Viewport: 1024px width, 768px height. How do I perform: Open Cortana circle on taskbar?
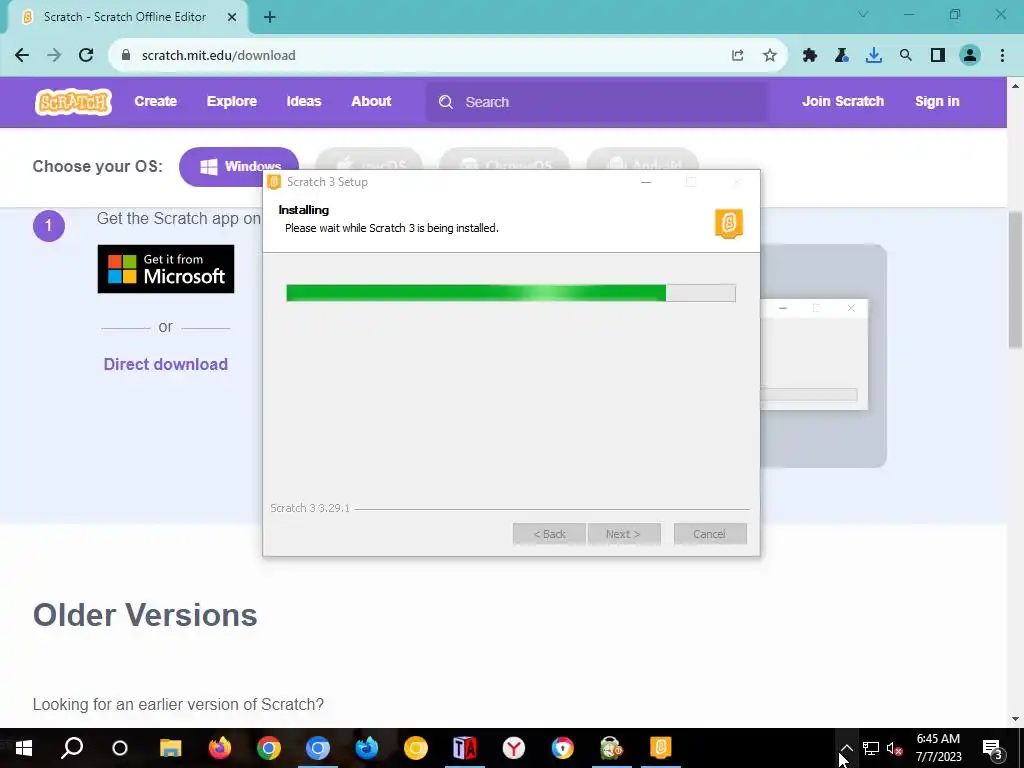pyautogui.click(x=120, y=748)
